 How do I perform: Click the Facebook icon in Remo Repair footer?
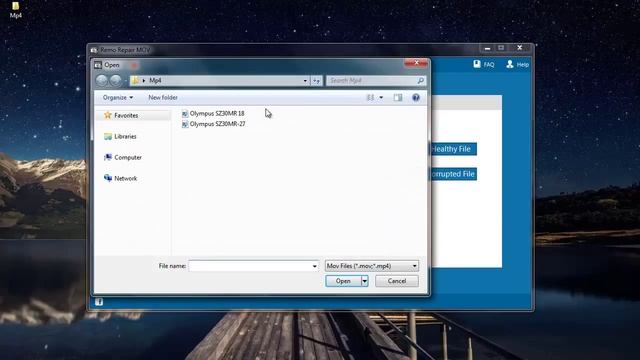coord(99,302)
